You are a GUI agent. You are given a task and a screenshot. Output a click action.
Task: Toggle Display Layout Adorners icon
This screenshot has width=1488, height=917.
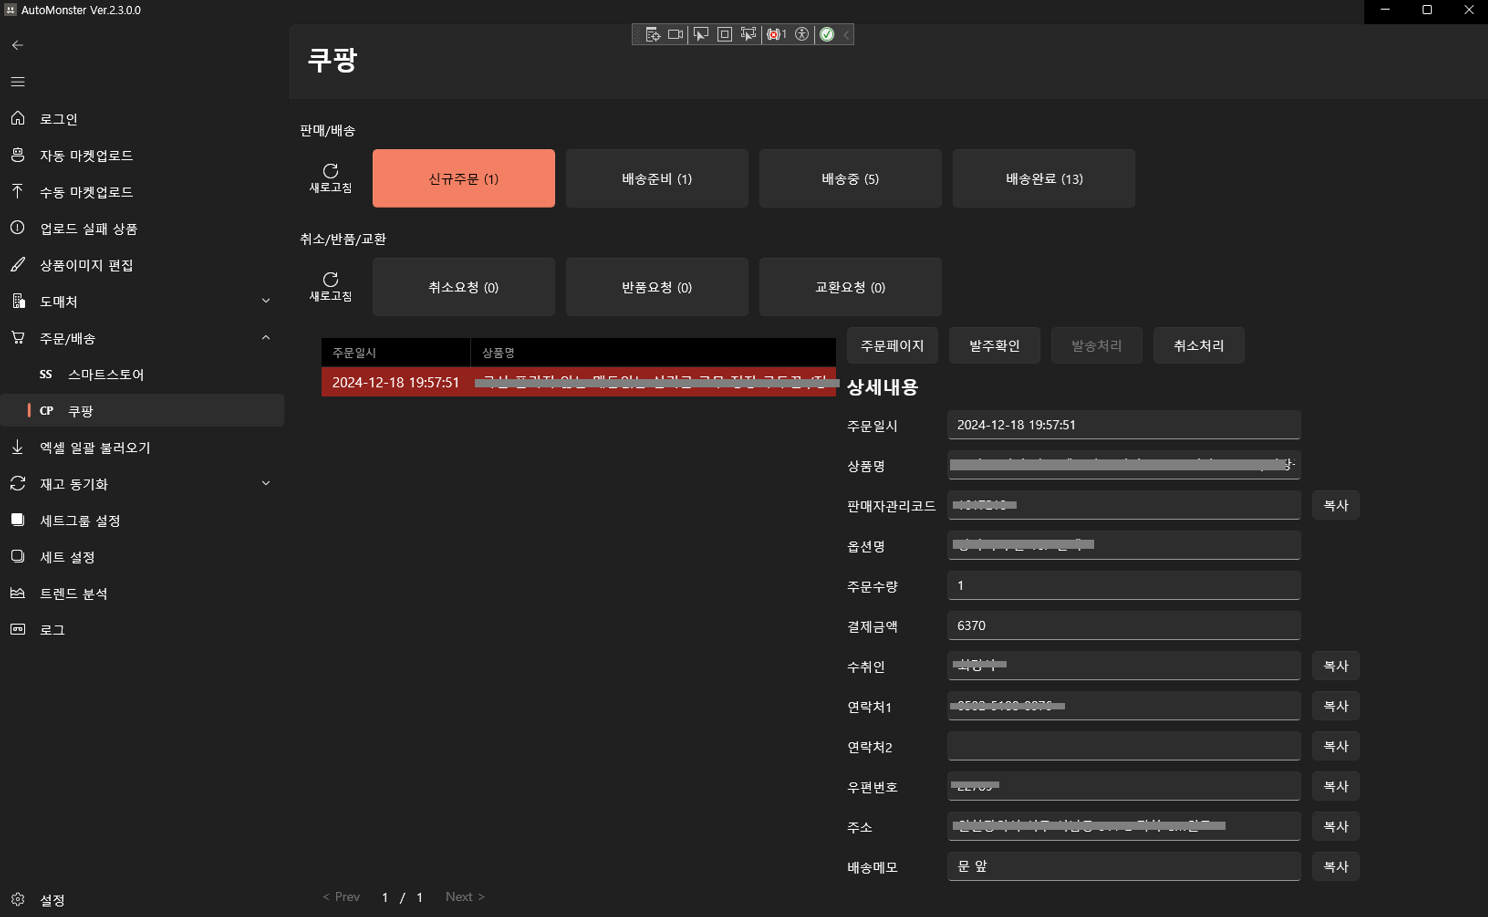(x=725, y=34)
